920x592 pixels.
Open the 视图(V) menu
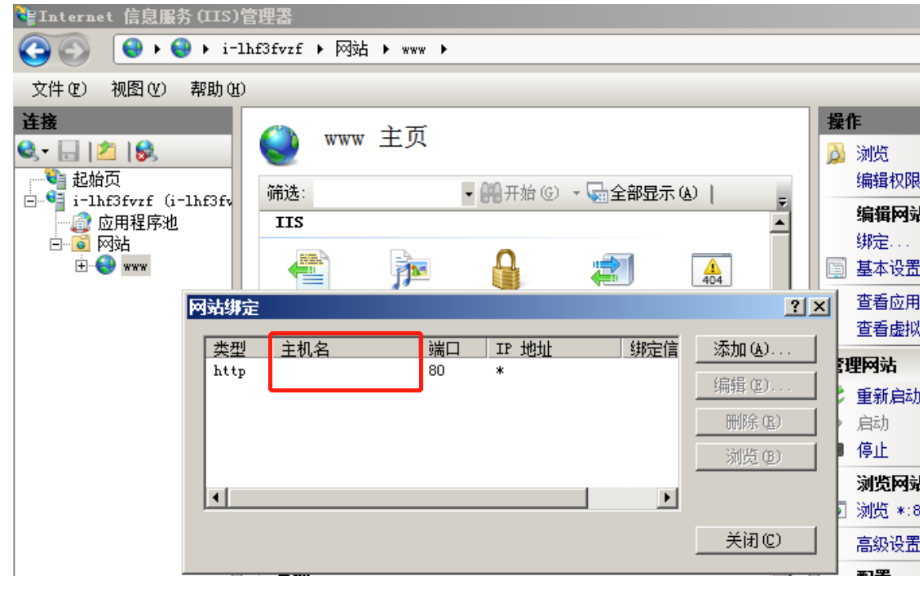[138, 89]
